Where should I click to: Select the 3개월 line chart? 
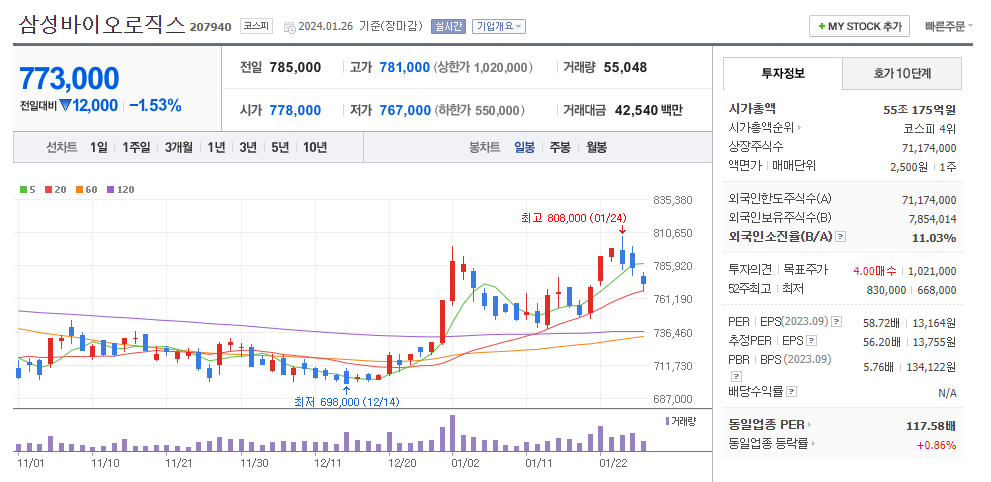[179, 147]
